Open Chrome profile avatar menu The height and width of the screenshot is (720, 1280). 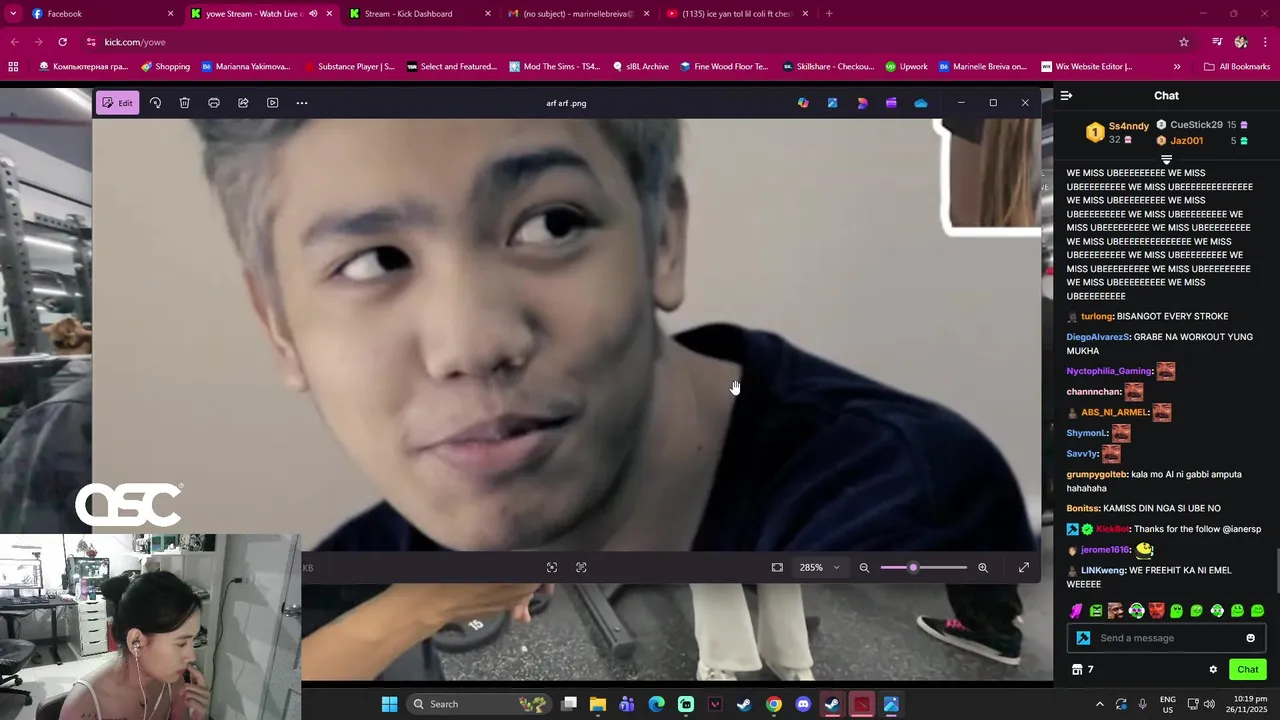point(1241,42)
